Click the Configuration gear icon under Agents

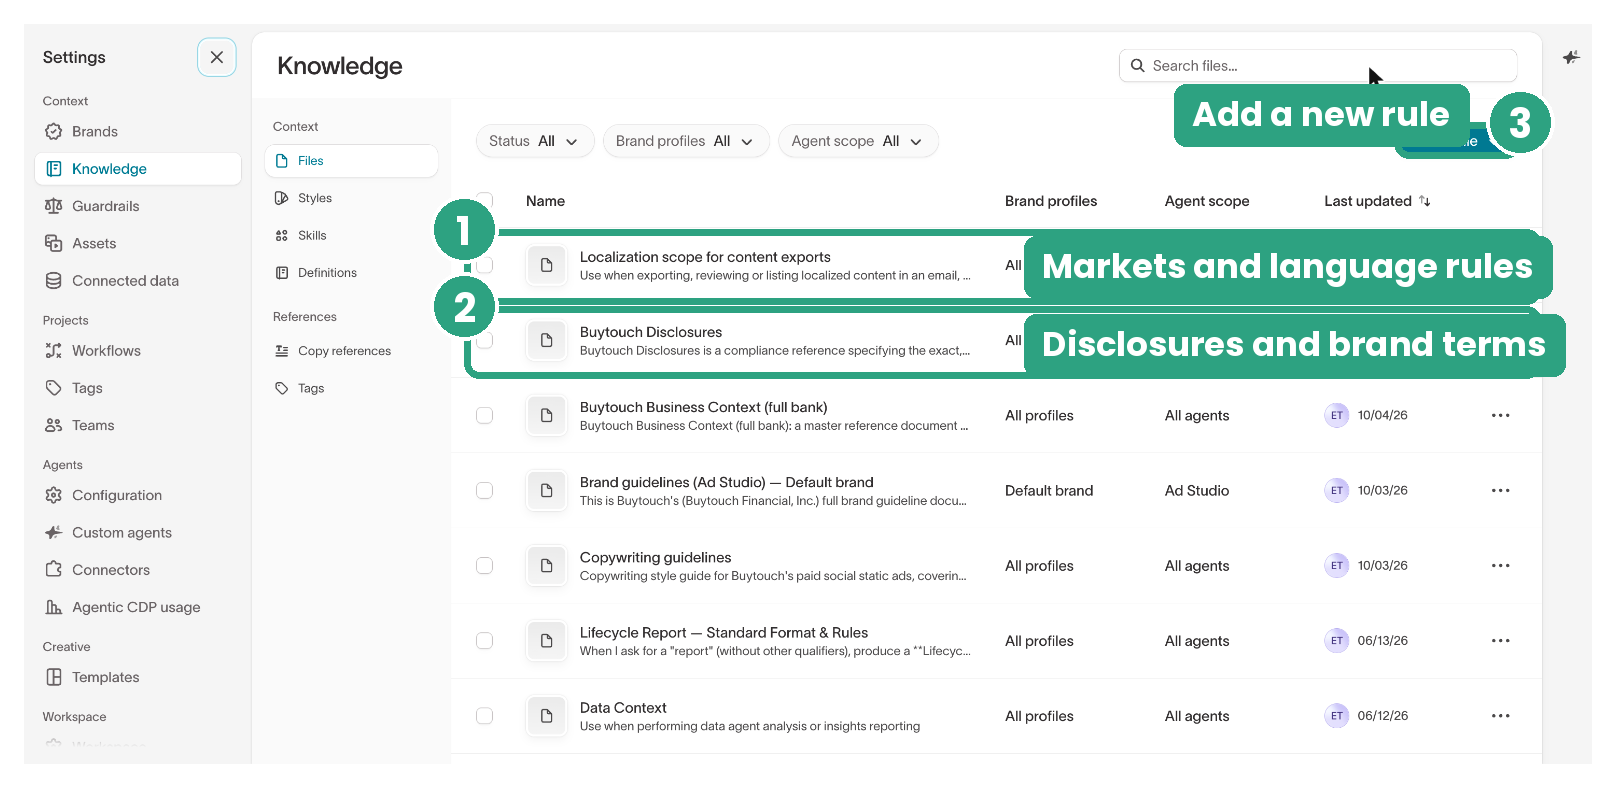[54, 495]
